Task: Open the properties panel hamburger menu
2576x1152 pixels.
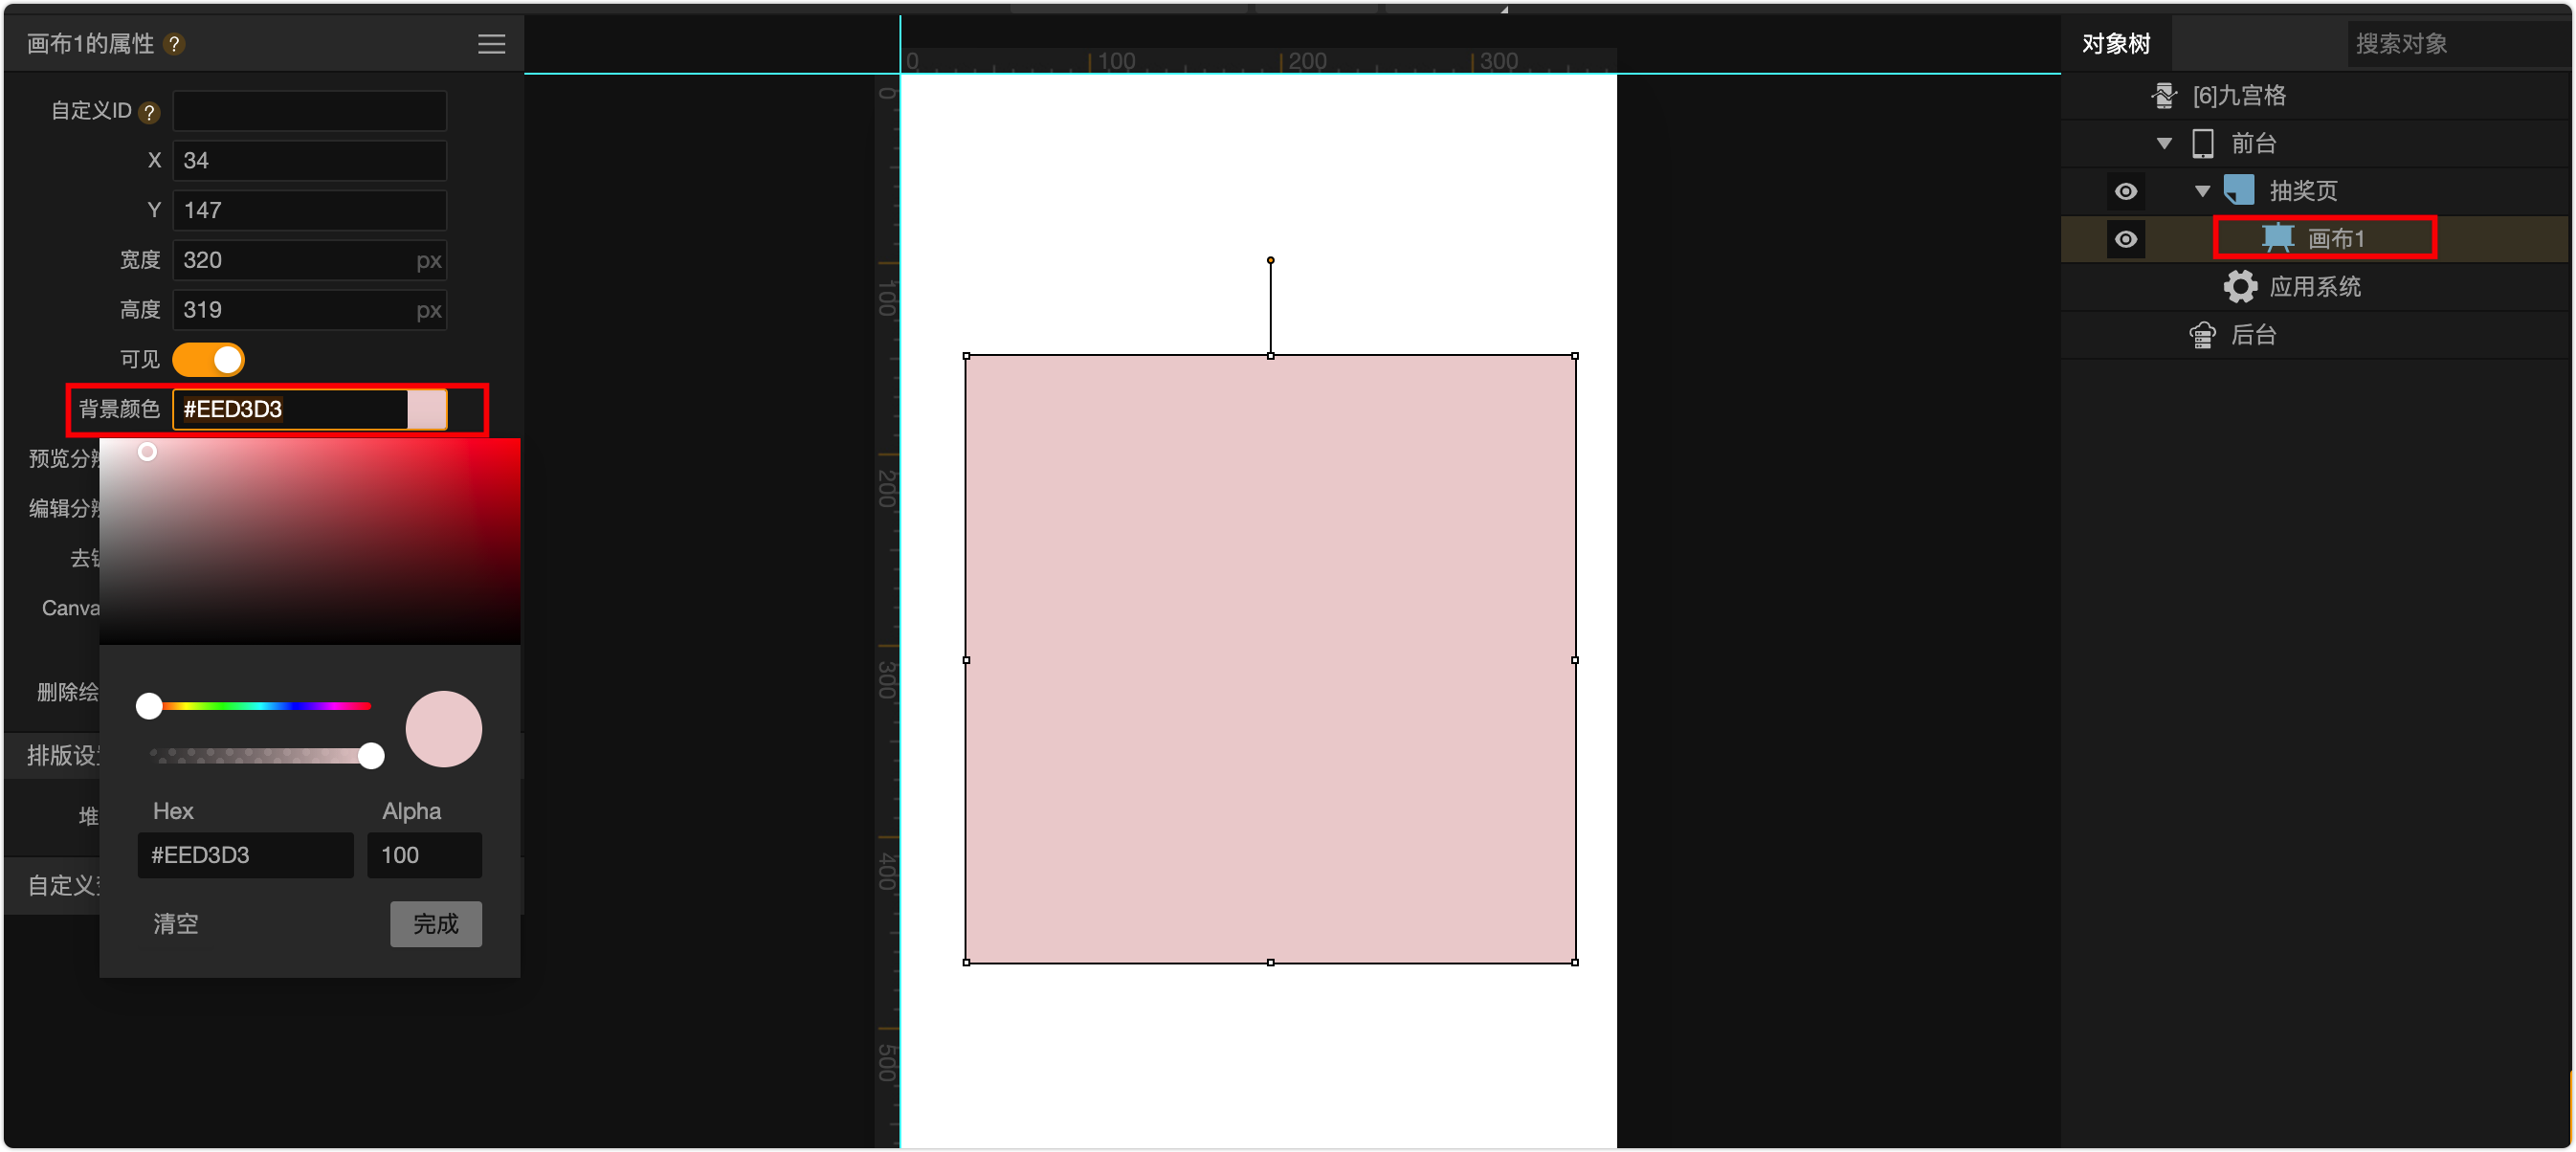Action: coord(491,44)
